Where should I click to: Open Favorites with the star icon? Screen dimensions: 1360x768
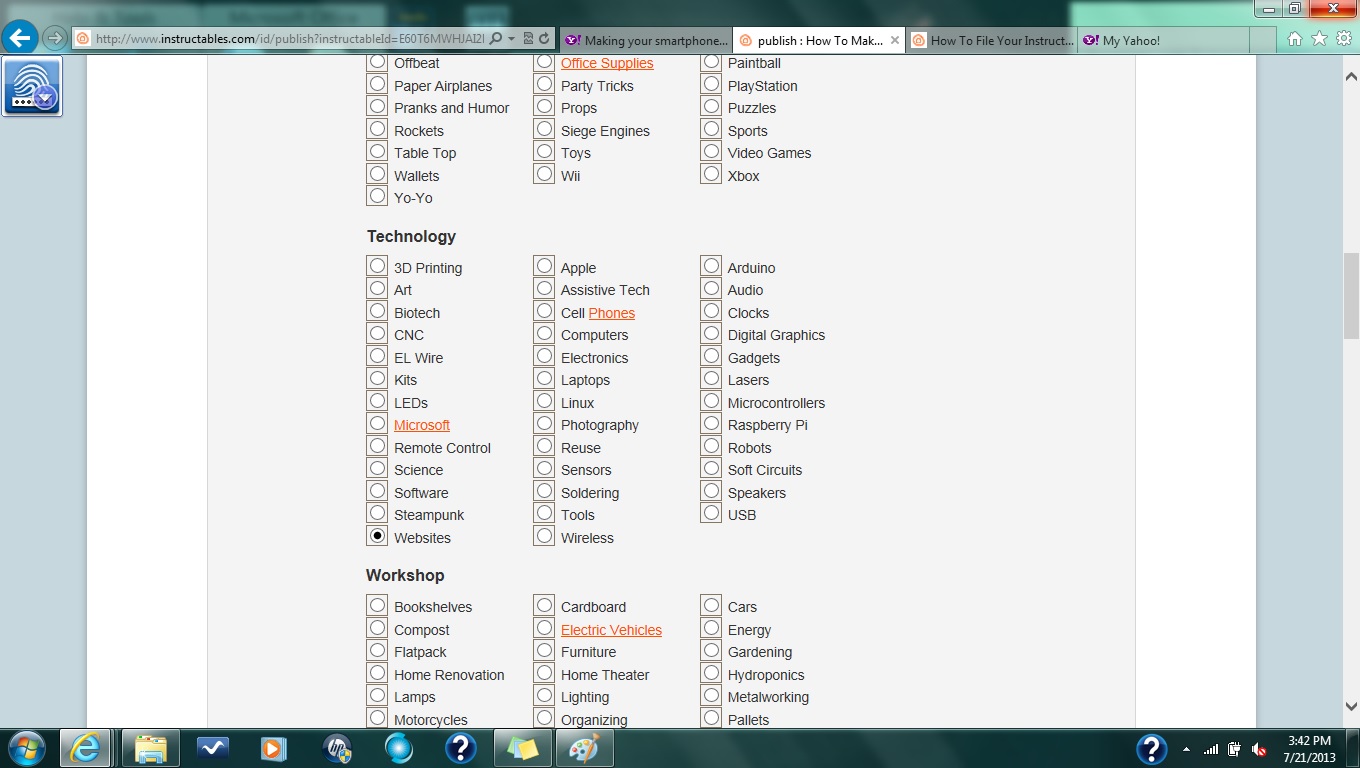tap(1319, 39)
